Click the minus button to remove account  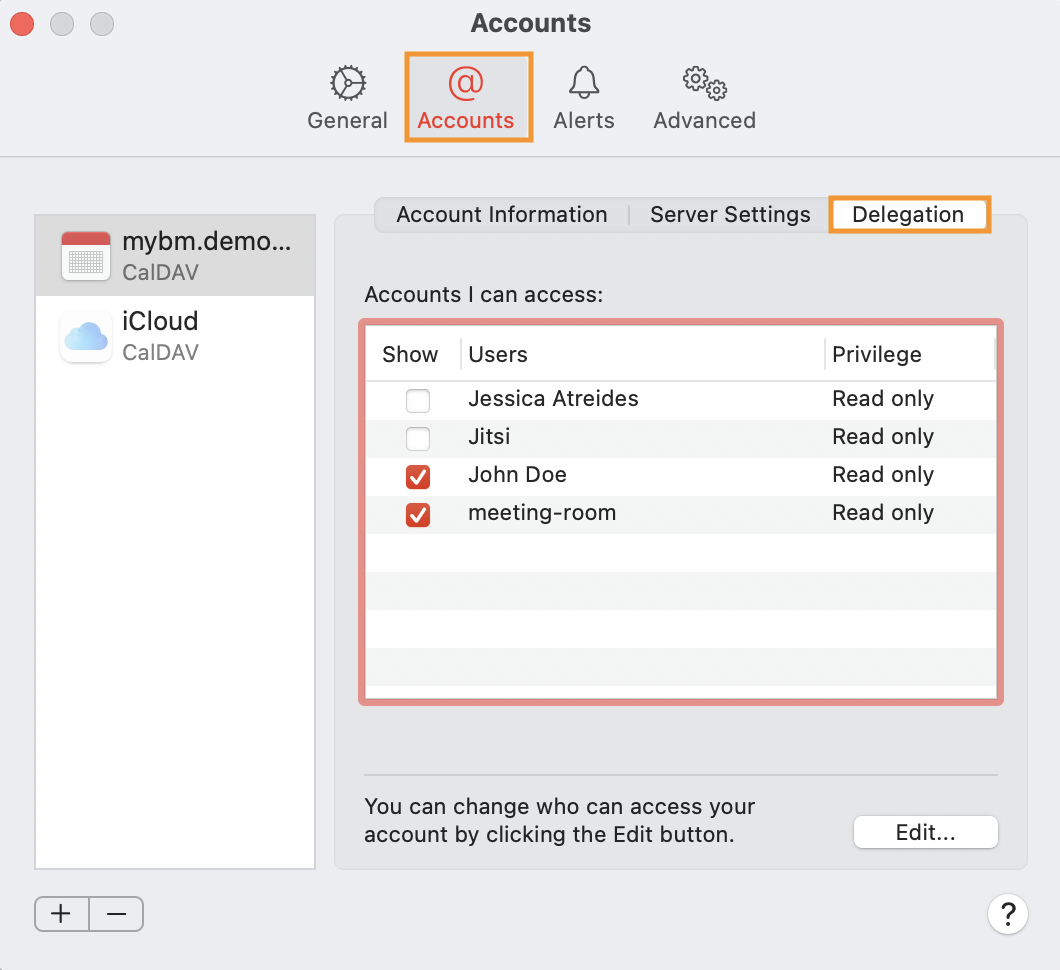tap(116, 914)
